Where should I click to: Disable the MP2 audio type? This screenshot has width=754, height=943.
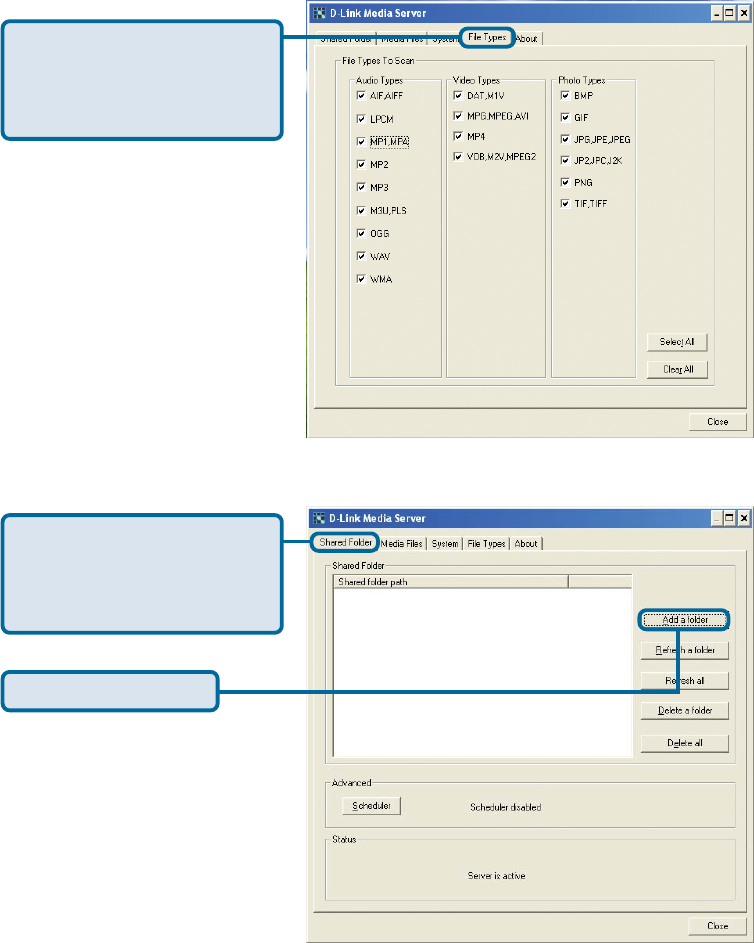(361, 164)
